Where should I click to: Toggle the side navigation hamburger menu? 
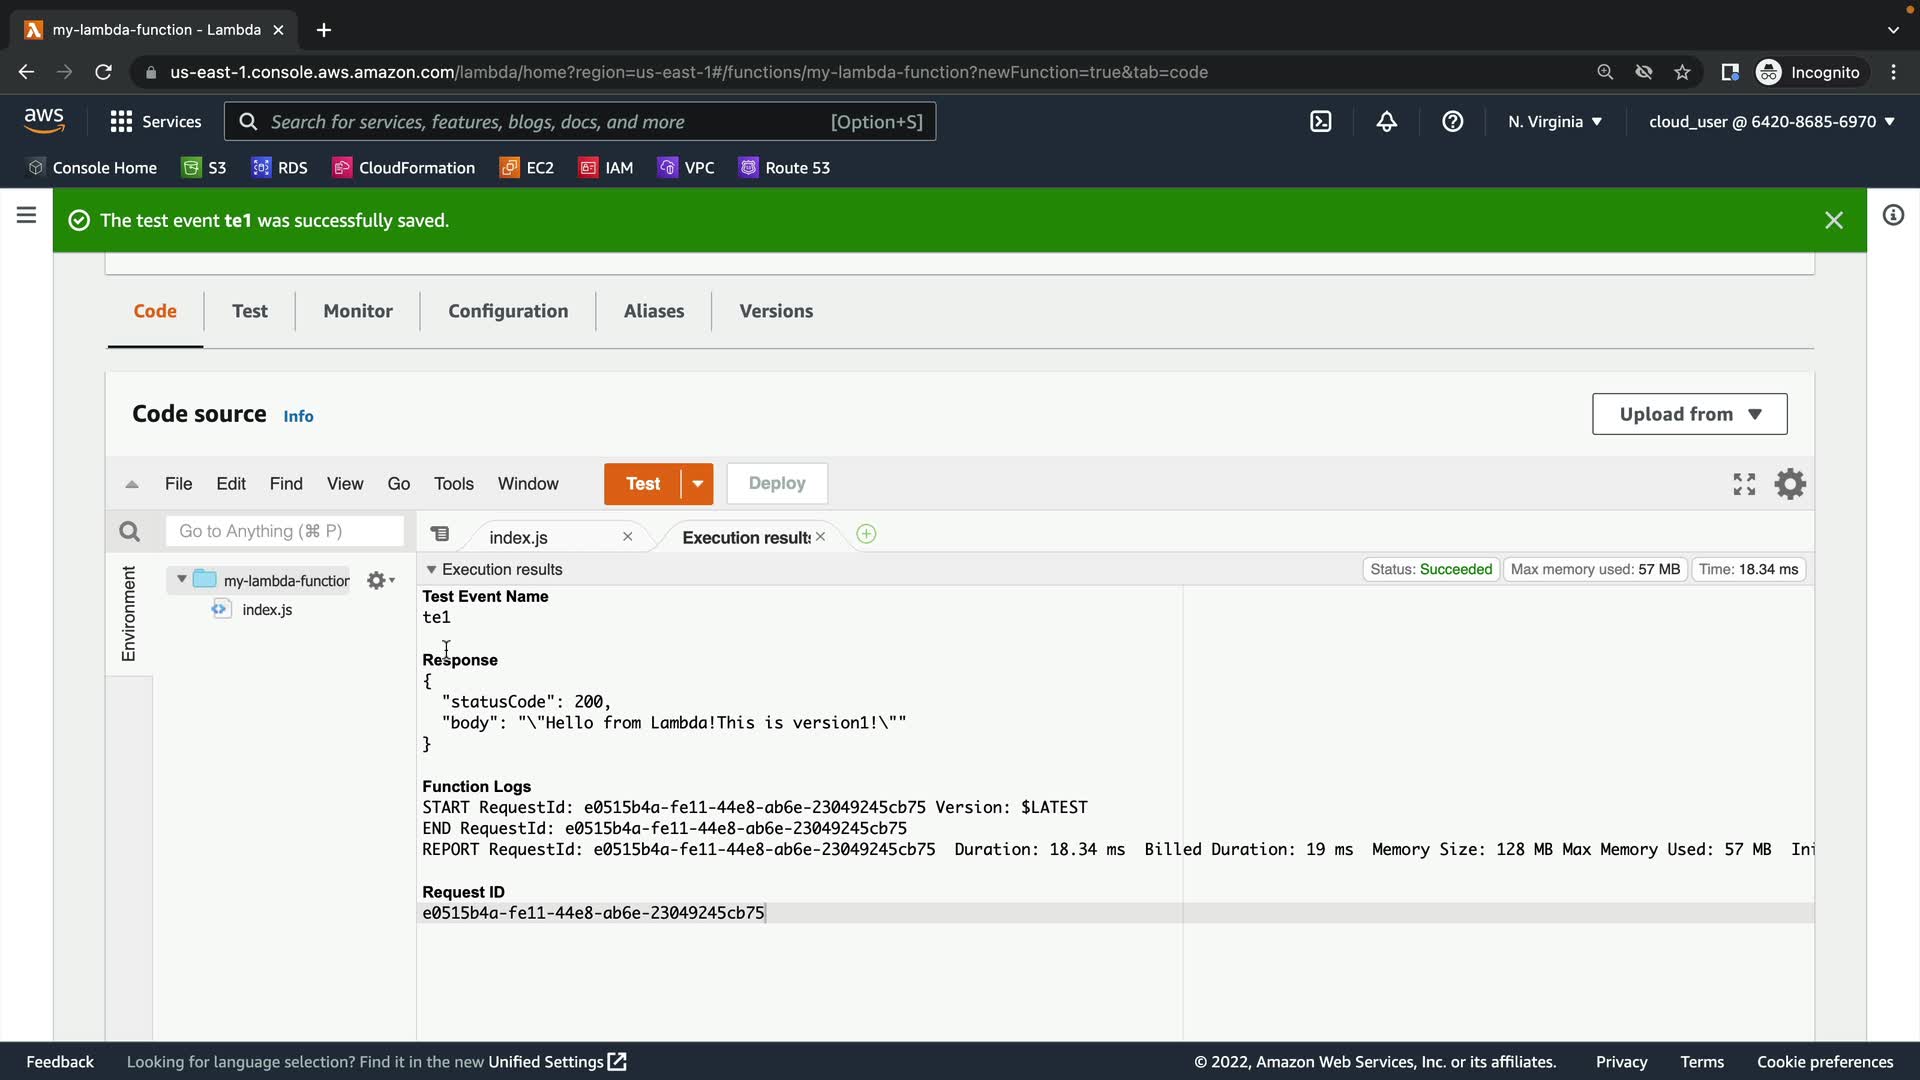[27, 215]
